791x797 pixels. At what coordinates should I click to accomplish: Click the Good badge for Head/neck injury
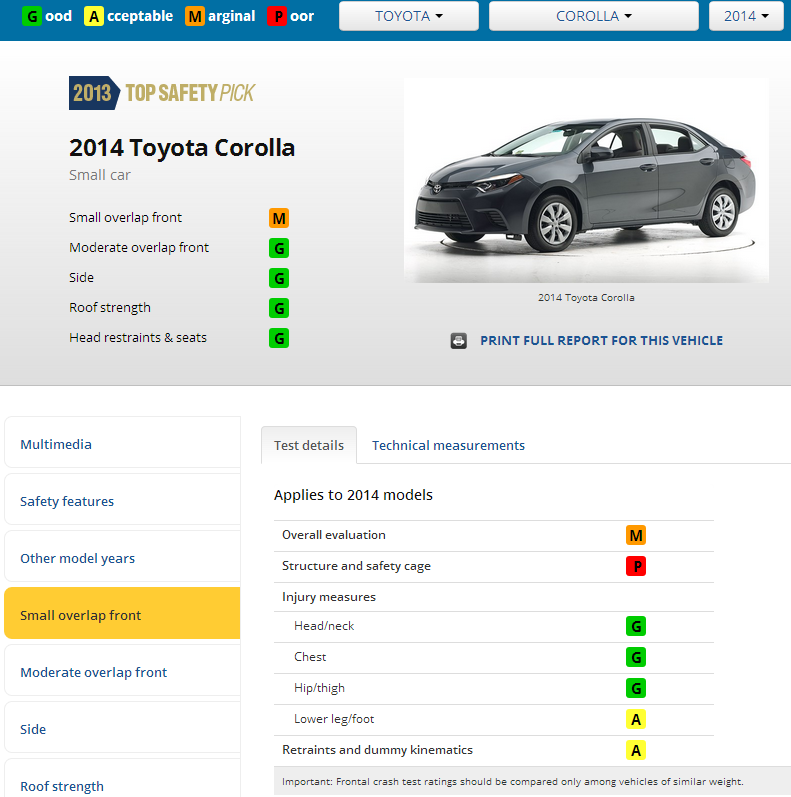(x=636, y=626)
